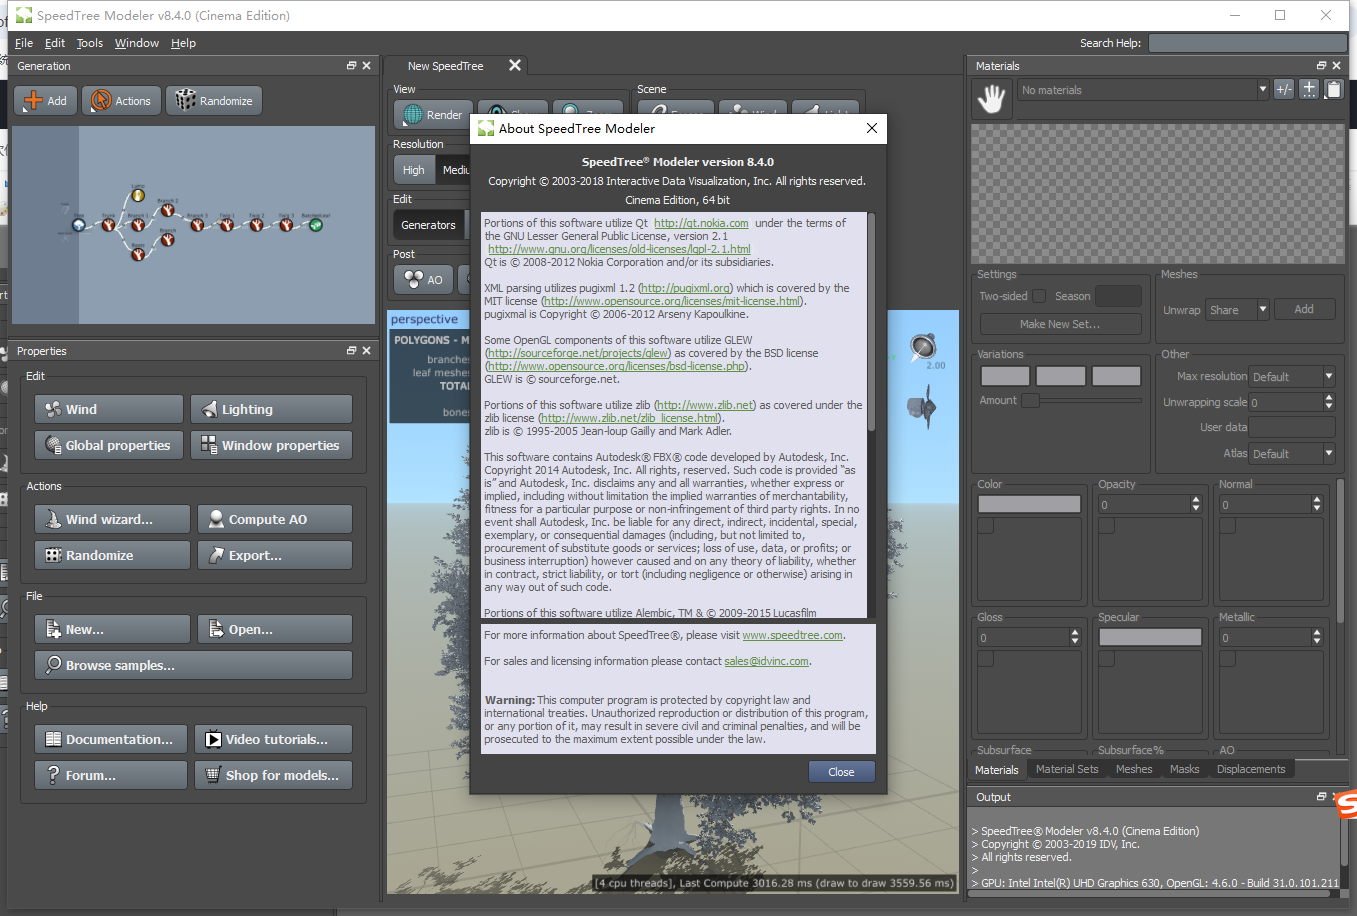This screenshot has height=916, width=1357.
Task: Select the Twig 2 node in graph
Action: pyautogui.click(x=256, y=225)
